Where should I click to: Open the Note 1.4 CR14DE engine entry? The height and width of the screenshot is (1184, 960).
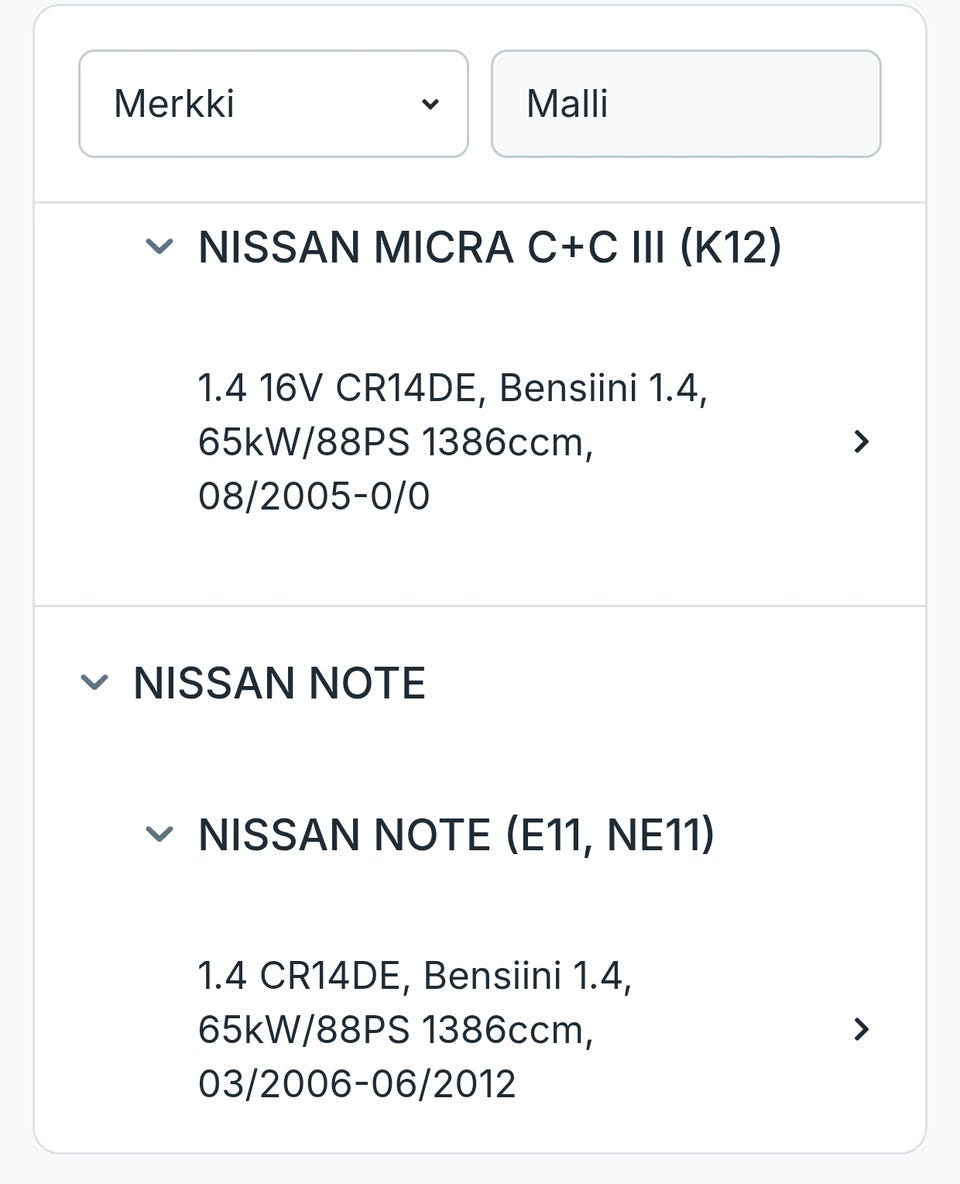414,1029
